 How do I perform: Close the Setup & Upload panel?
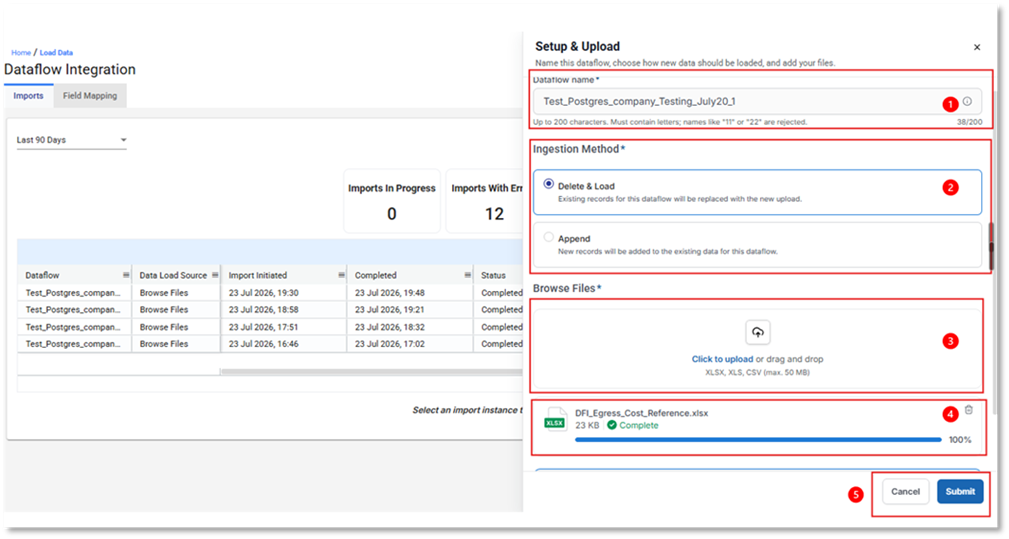(977, 47)
